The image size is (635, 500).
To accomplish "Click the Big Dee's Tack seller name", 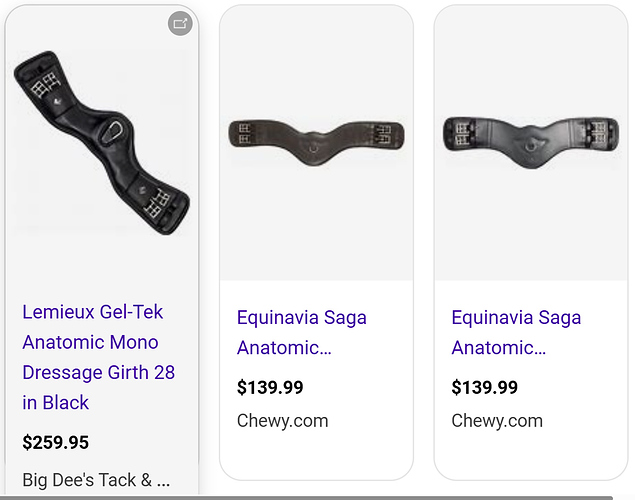I will click(x=96, y=480).
